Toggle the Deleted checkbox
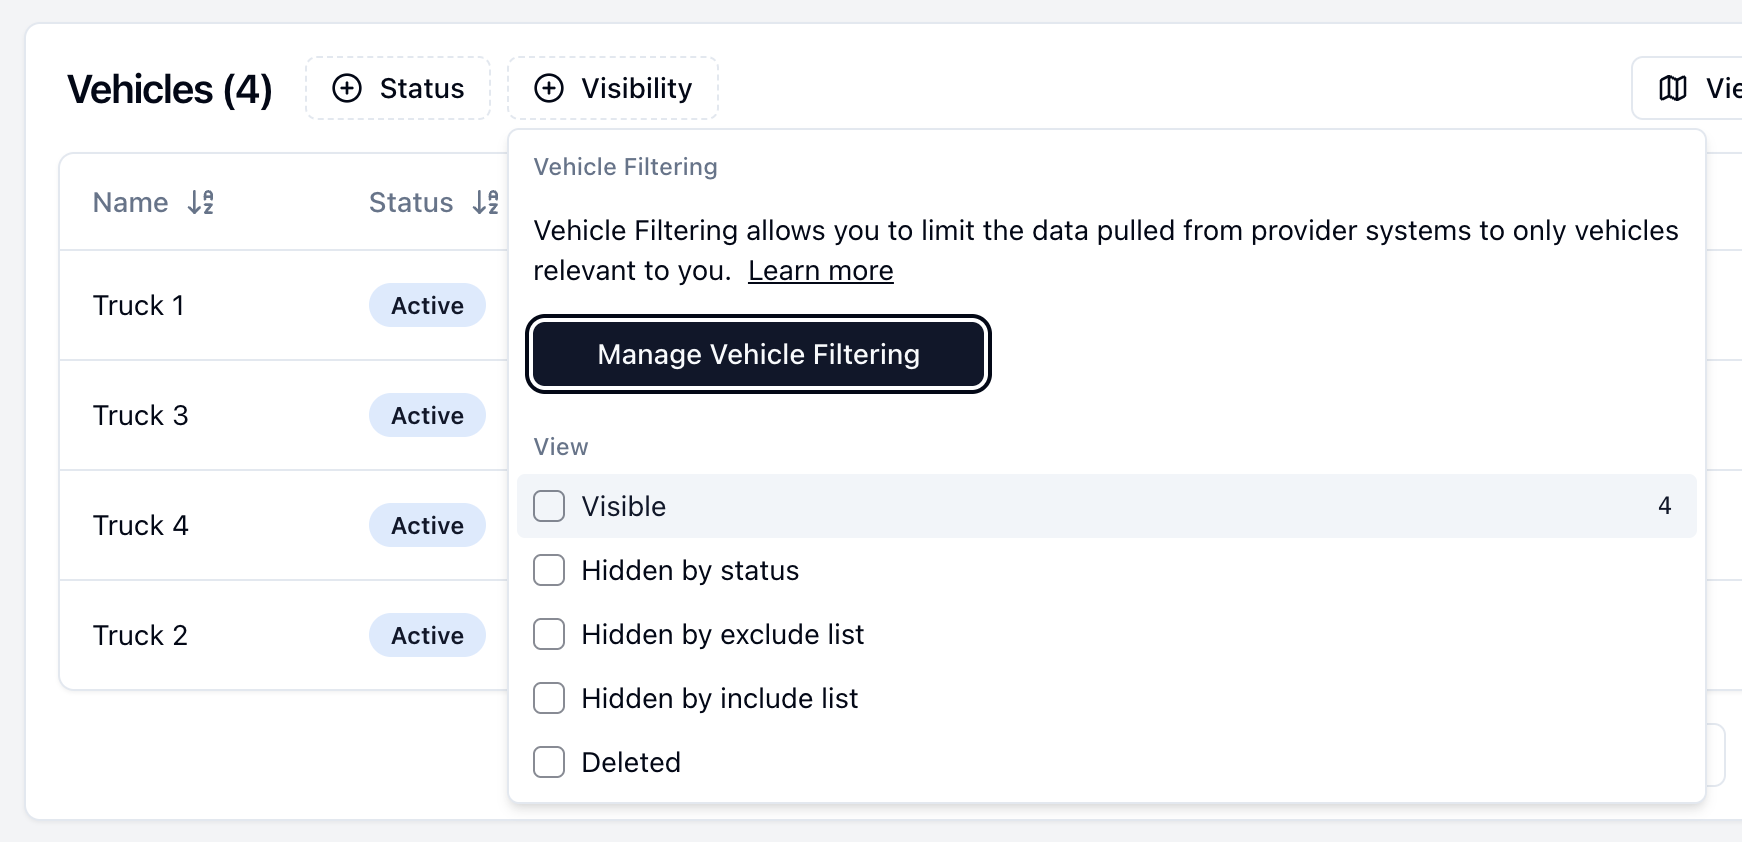 (549, 762)
